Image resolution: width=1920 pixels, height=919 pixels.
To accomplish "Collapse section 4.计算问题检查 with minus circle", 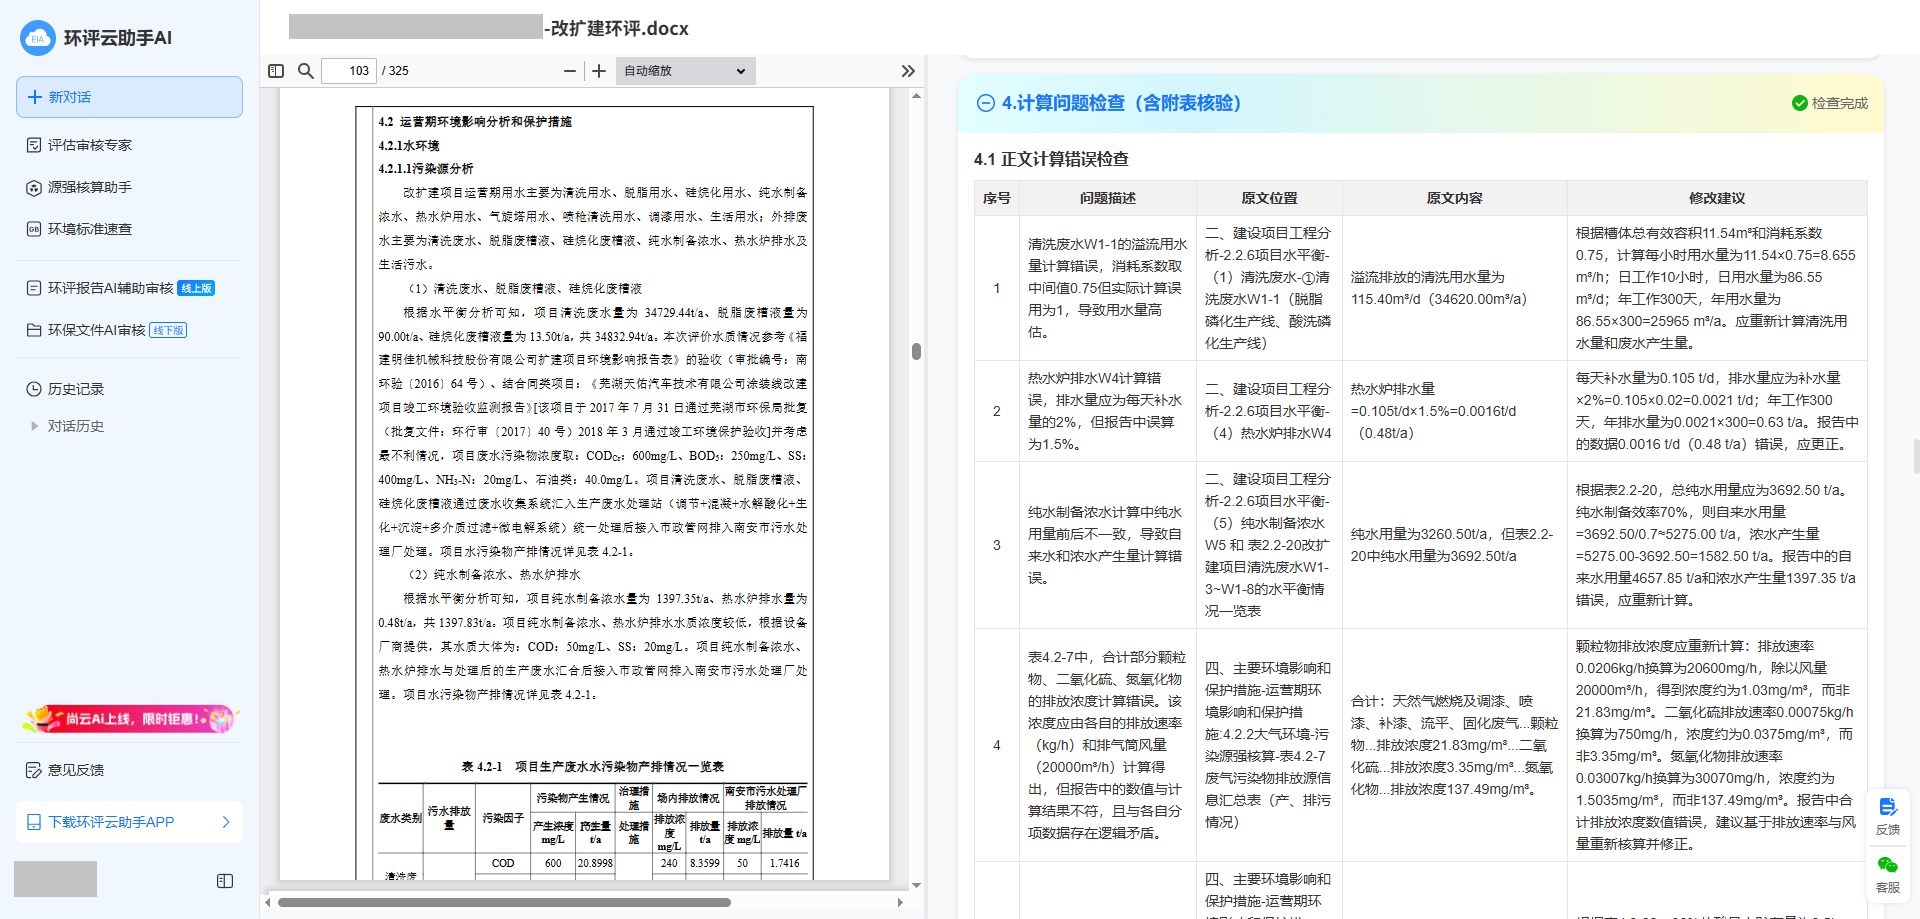I will tap(985, 103).
